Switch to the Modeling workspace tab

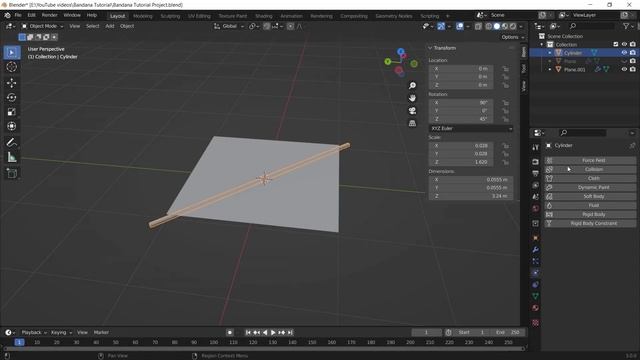pos(142,16)
